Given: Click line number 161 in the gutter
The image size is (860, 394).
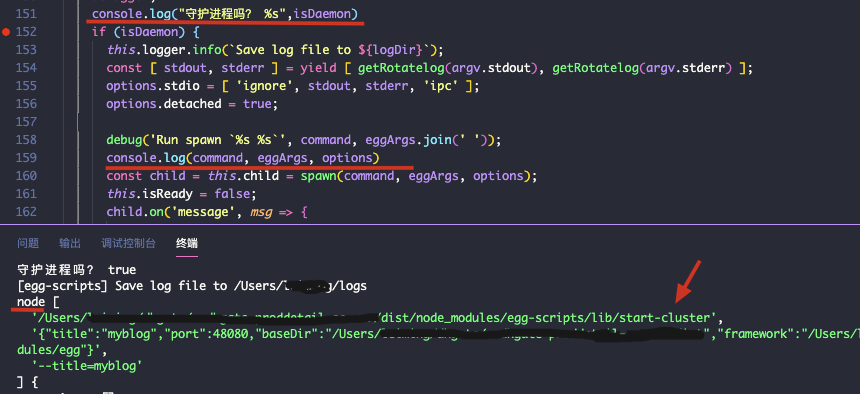Looking at the screenshot, I should [26, 194].
